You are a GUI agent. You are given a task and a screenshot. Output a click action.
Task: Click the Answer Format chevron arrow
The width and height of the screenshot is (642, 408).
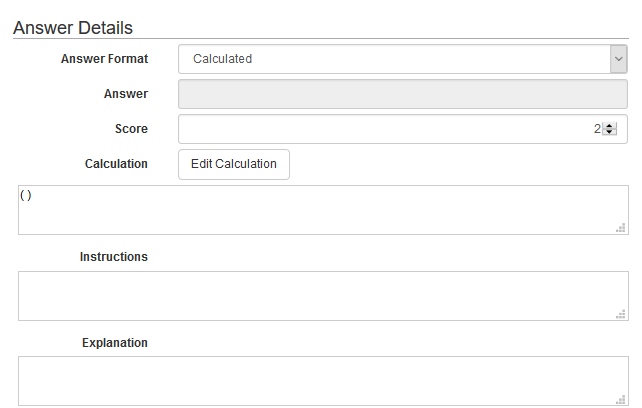point(618,59)
